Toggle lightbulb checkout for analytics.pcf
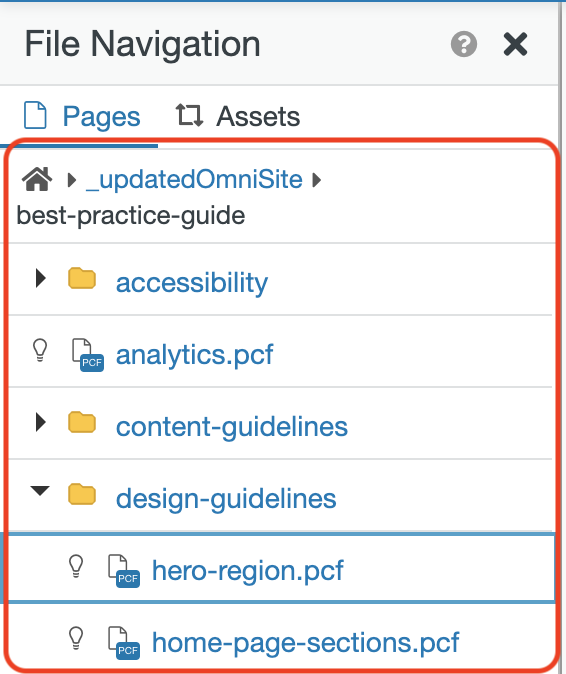Image resolution: width=566 pixels, height=674 pixels. point(40,350)
